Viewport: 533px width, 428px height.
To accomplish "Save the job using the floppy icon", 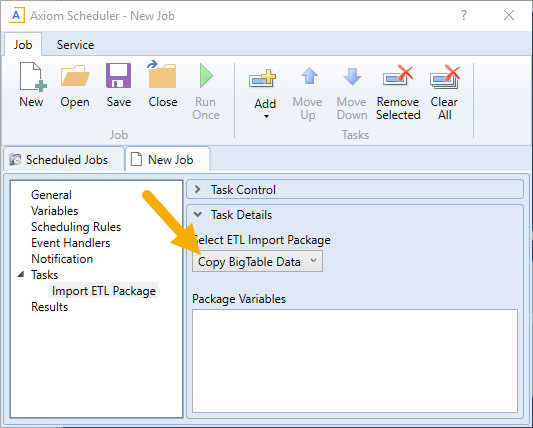I will click(118, 75).
